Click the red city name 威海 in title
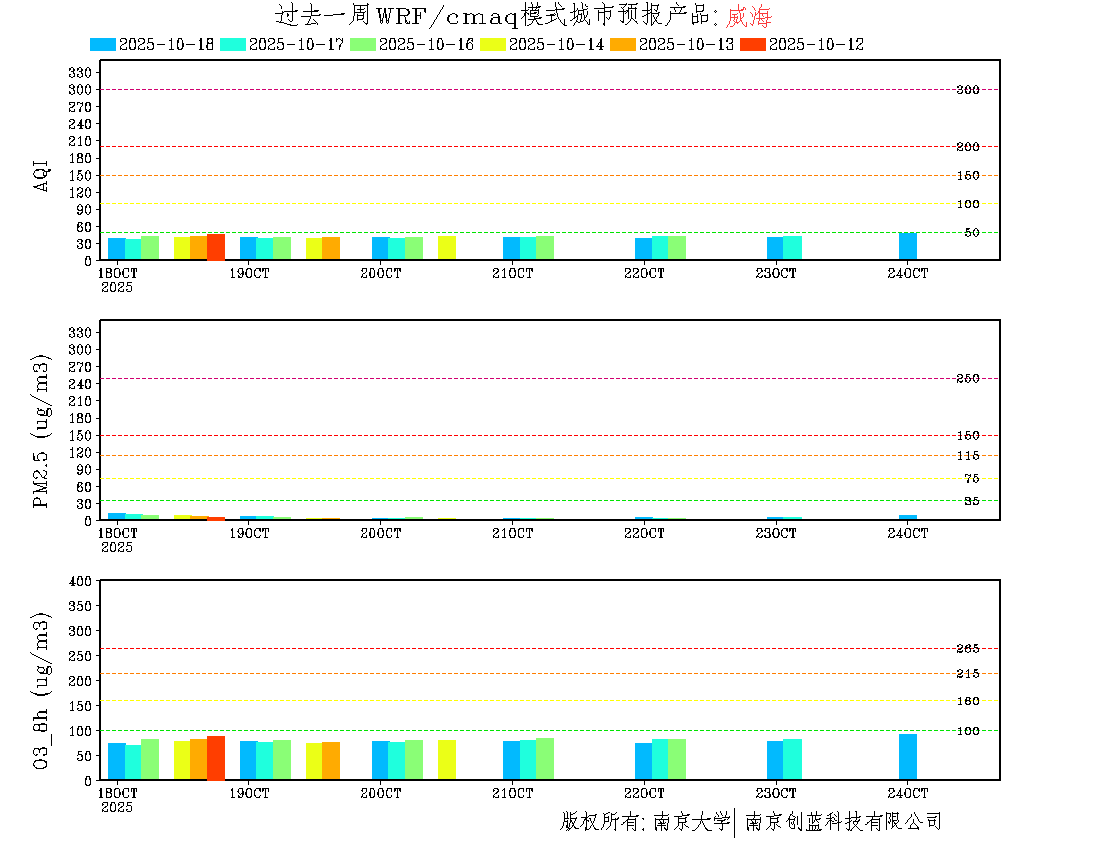 coord(749,16)
